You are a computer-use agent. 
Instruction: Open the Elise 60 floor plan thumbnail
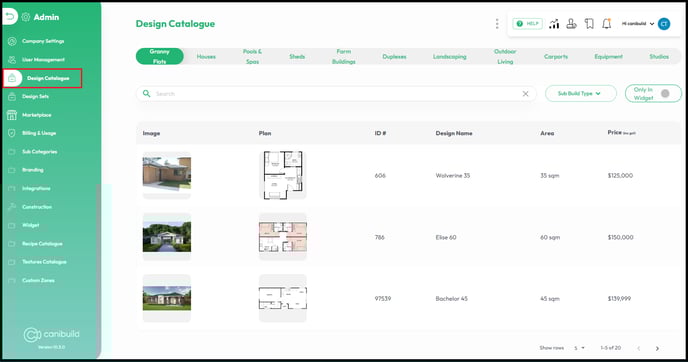283,237
